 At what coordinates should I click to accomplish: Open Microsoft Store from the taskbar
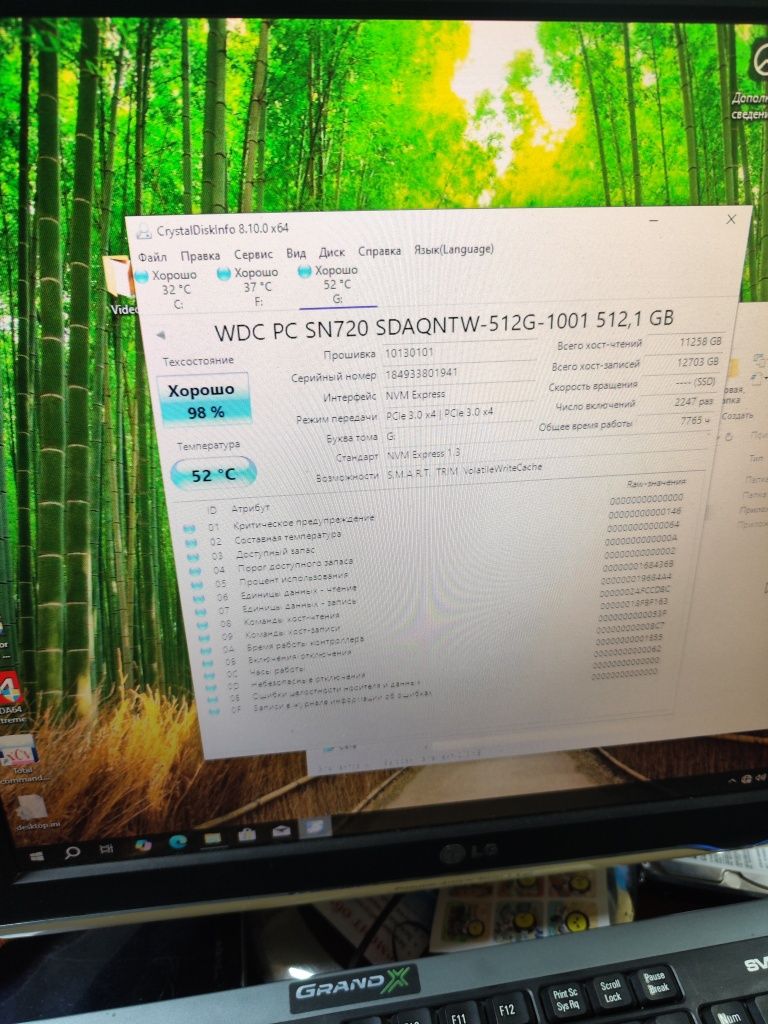[x=247, y=835]
